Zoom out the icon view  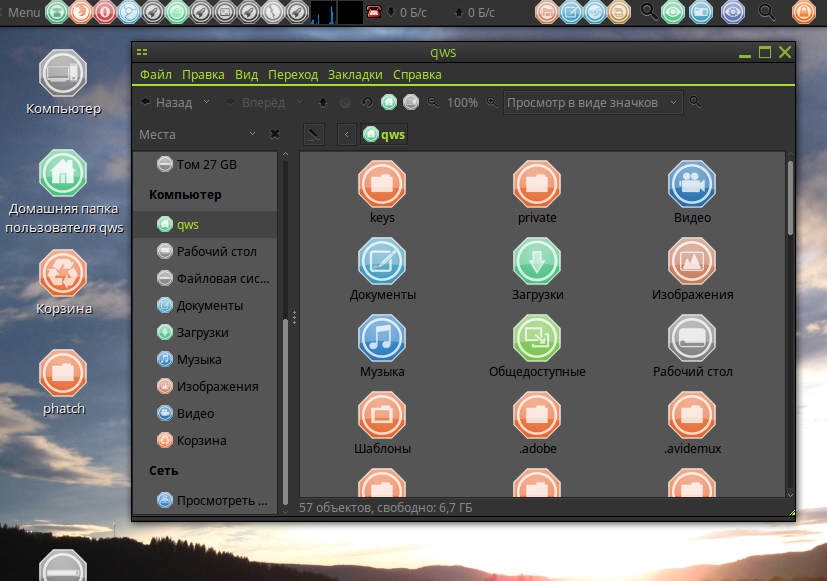(x=433, y=102)
